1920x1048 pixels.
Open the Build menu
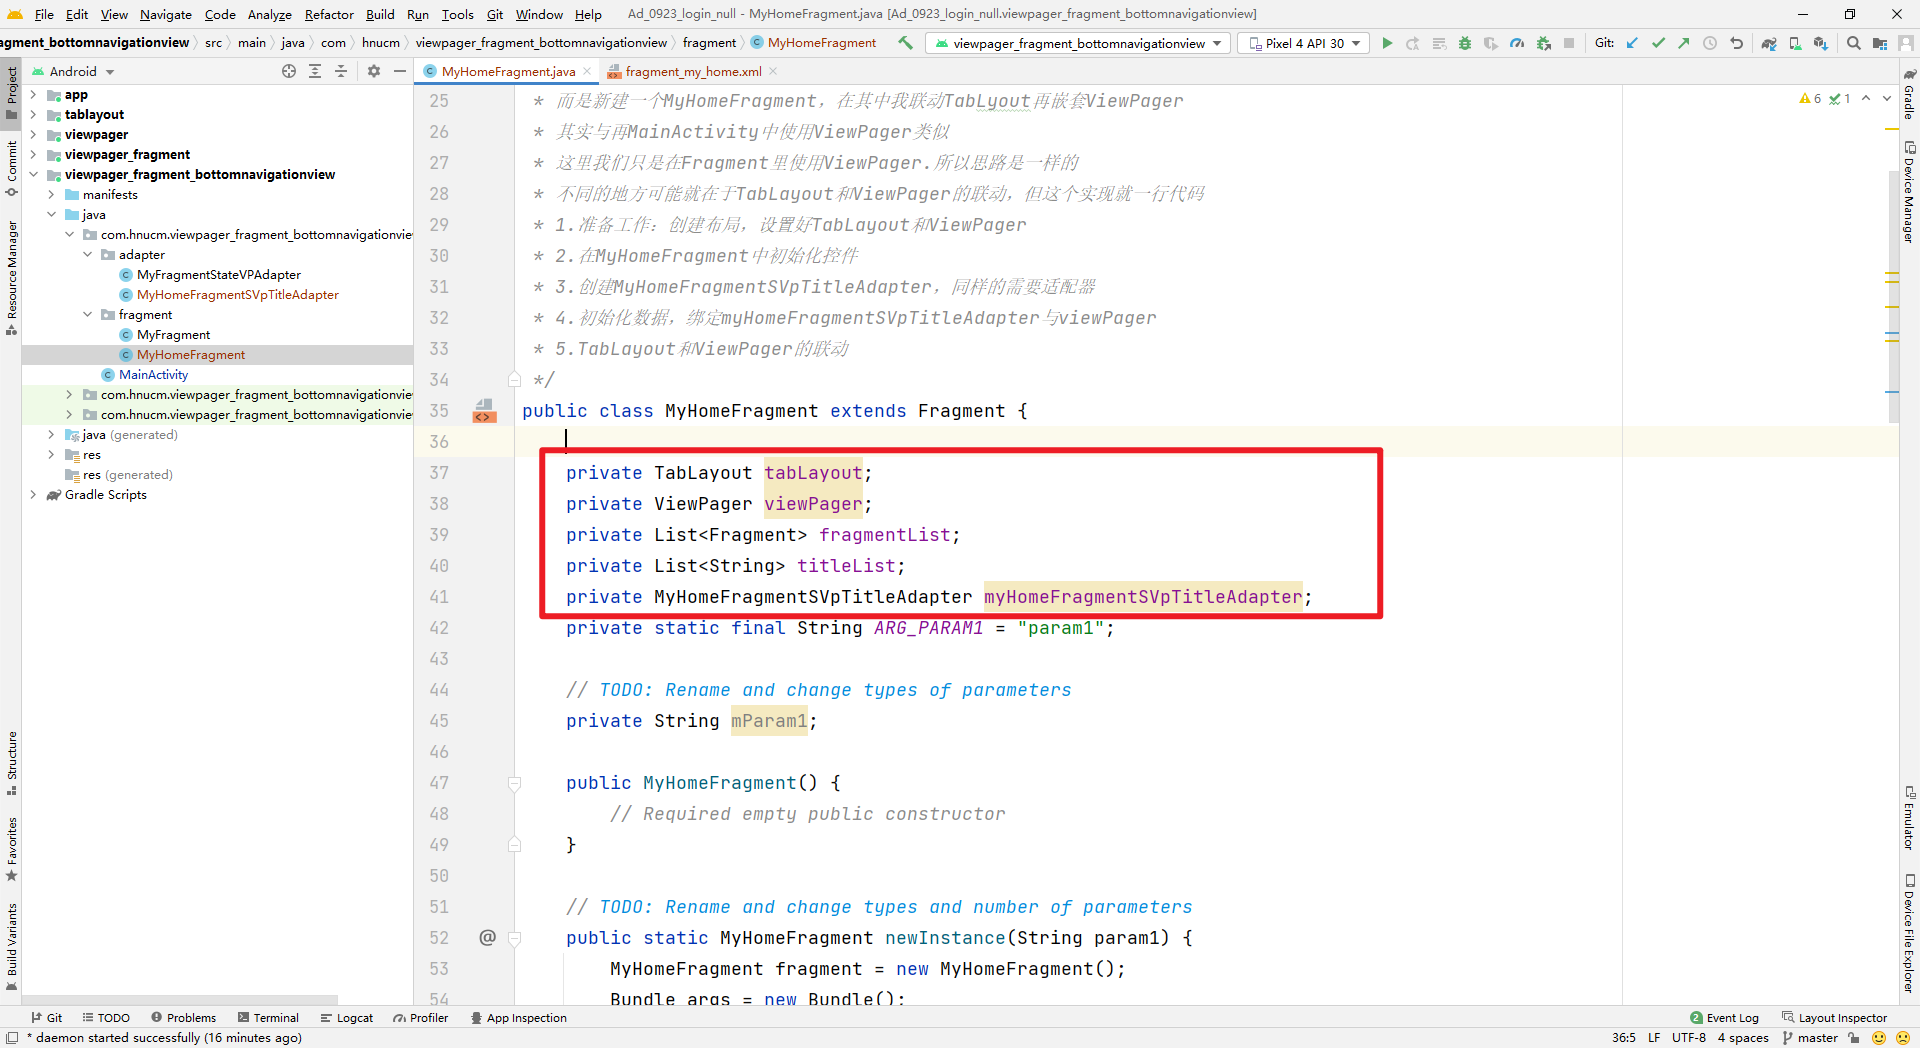pos(380,14)
